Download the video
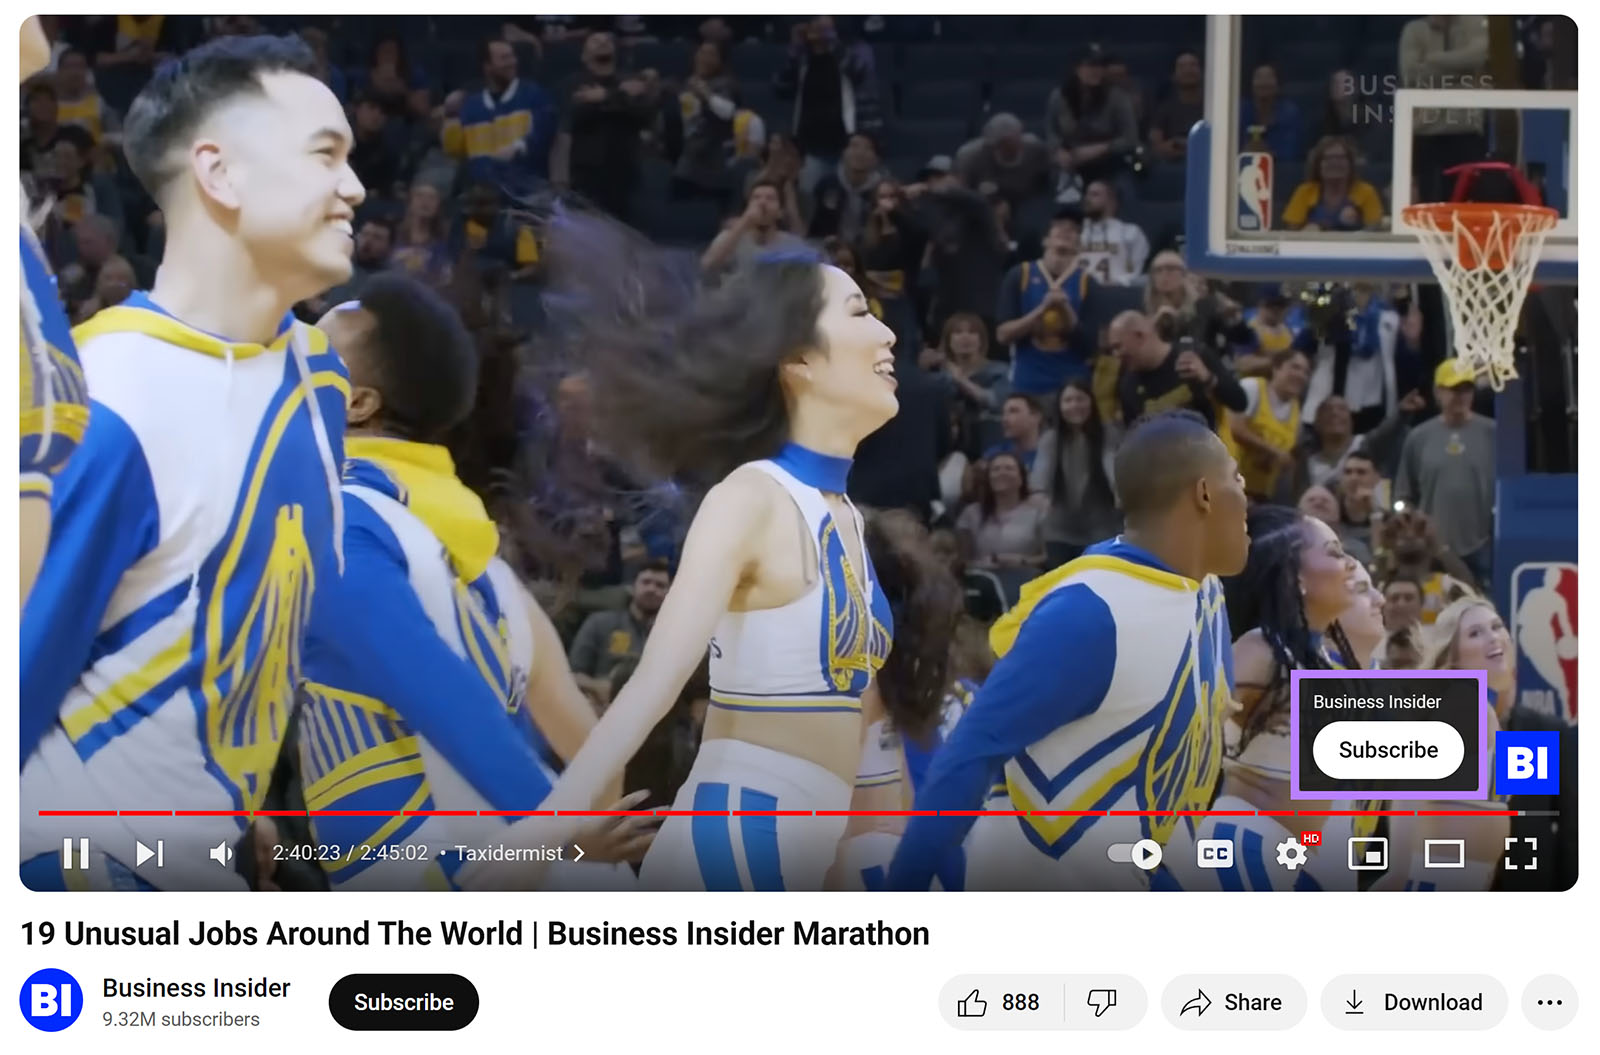Screen dimensions: 1600x1055 coord(1414,1001)
